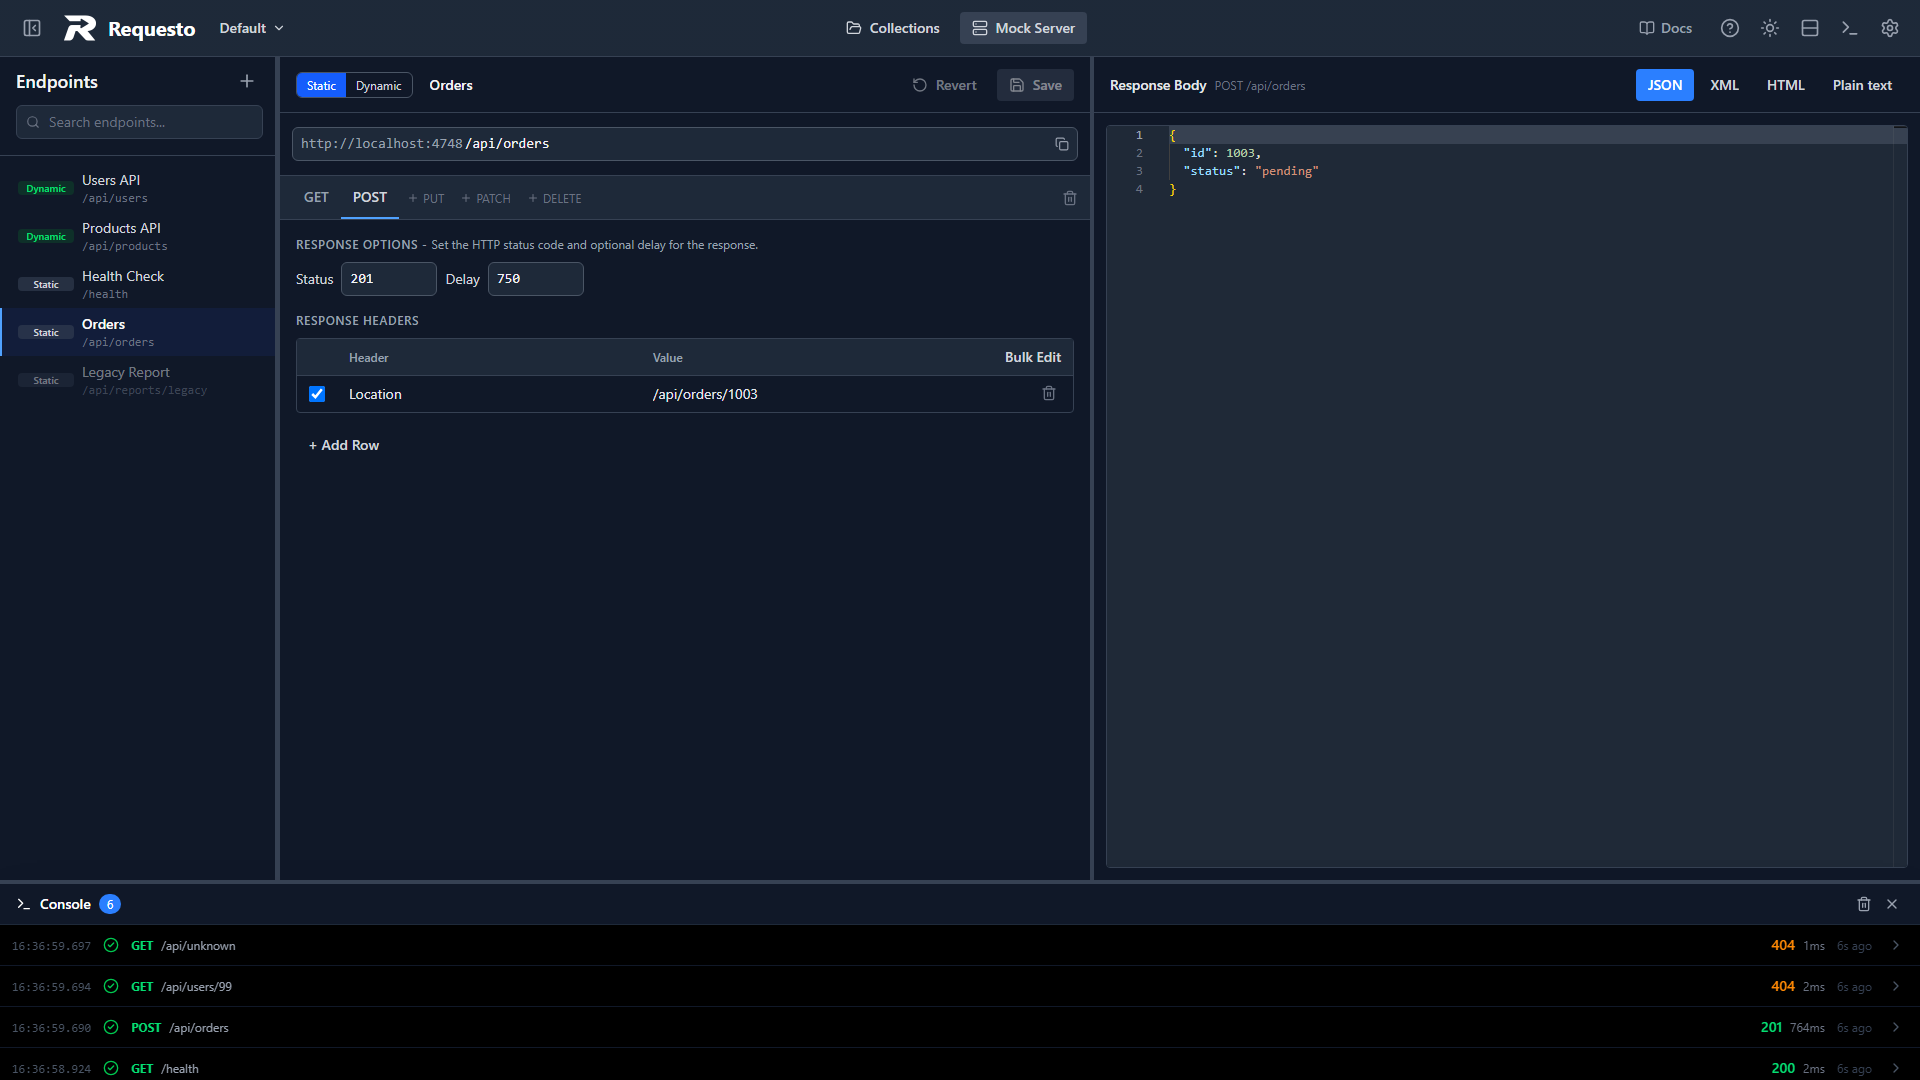Click Save button
Screen dimensions: 1920x1080
pos(1035,85)
